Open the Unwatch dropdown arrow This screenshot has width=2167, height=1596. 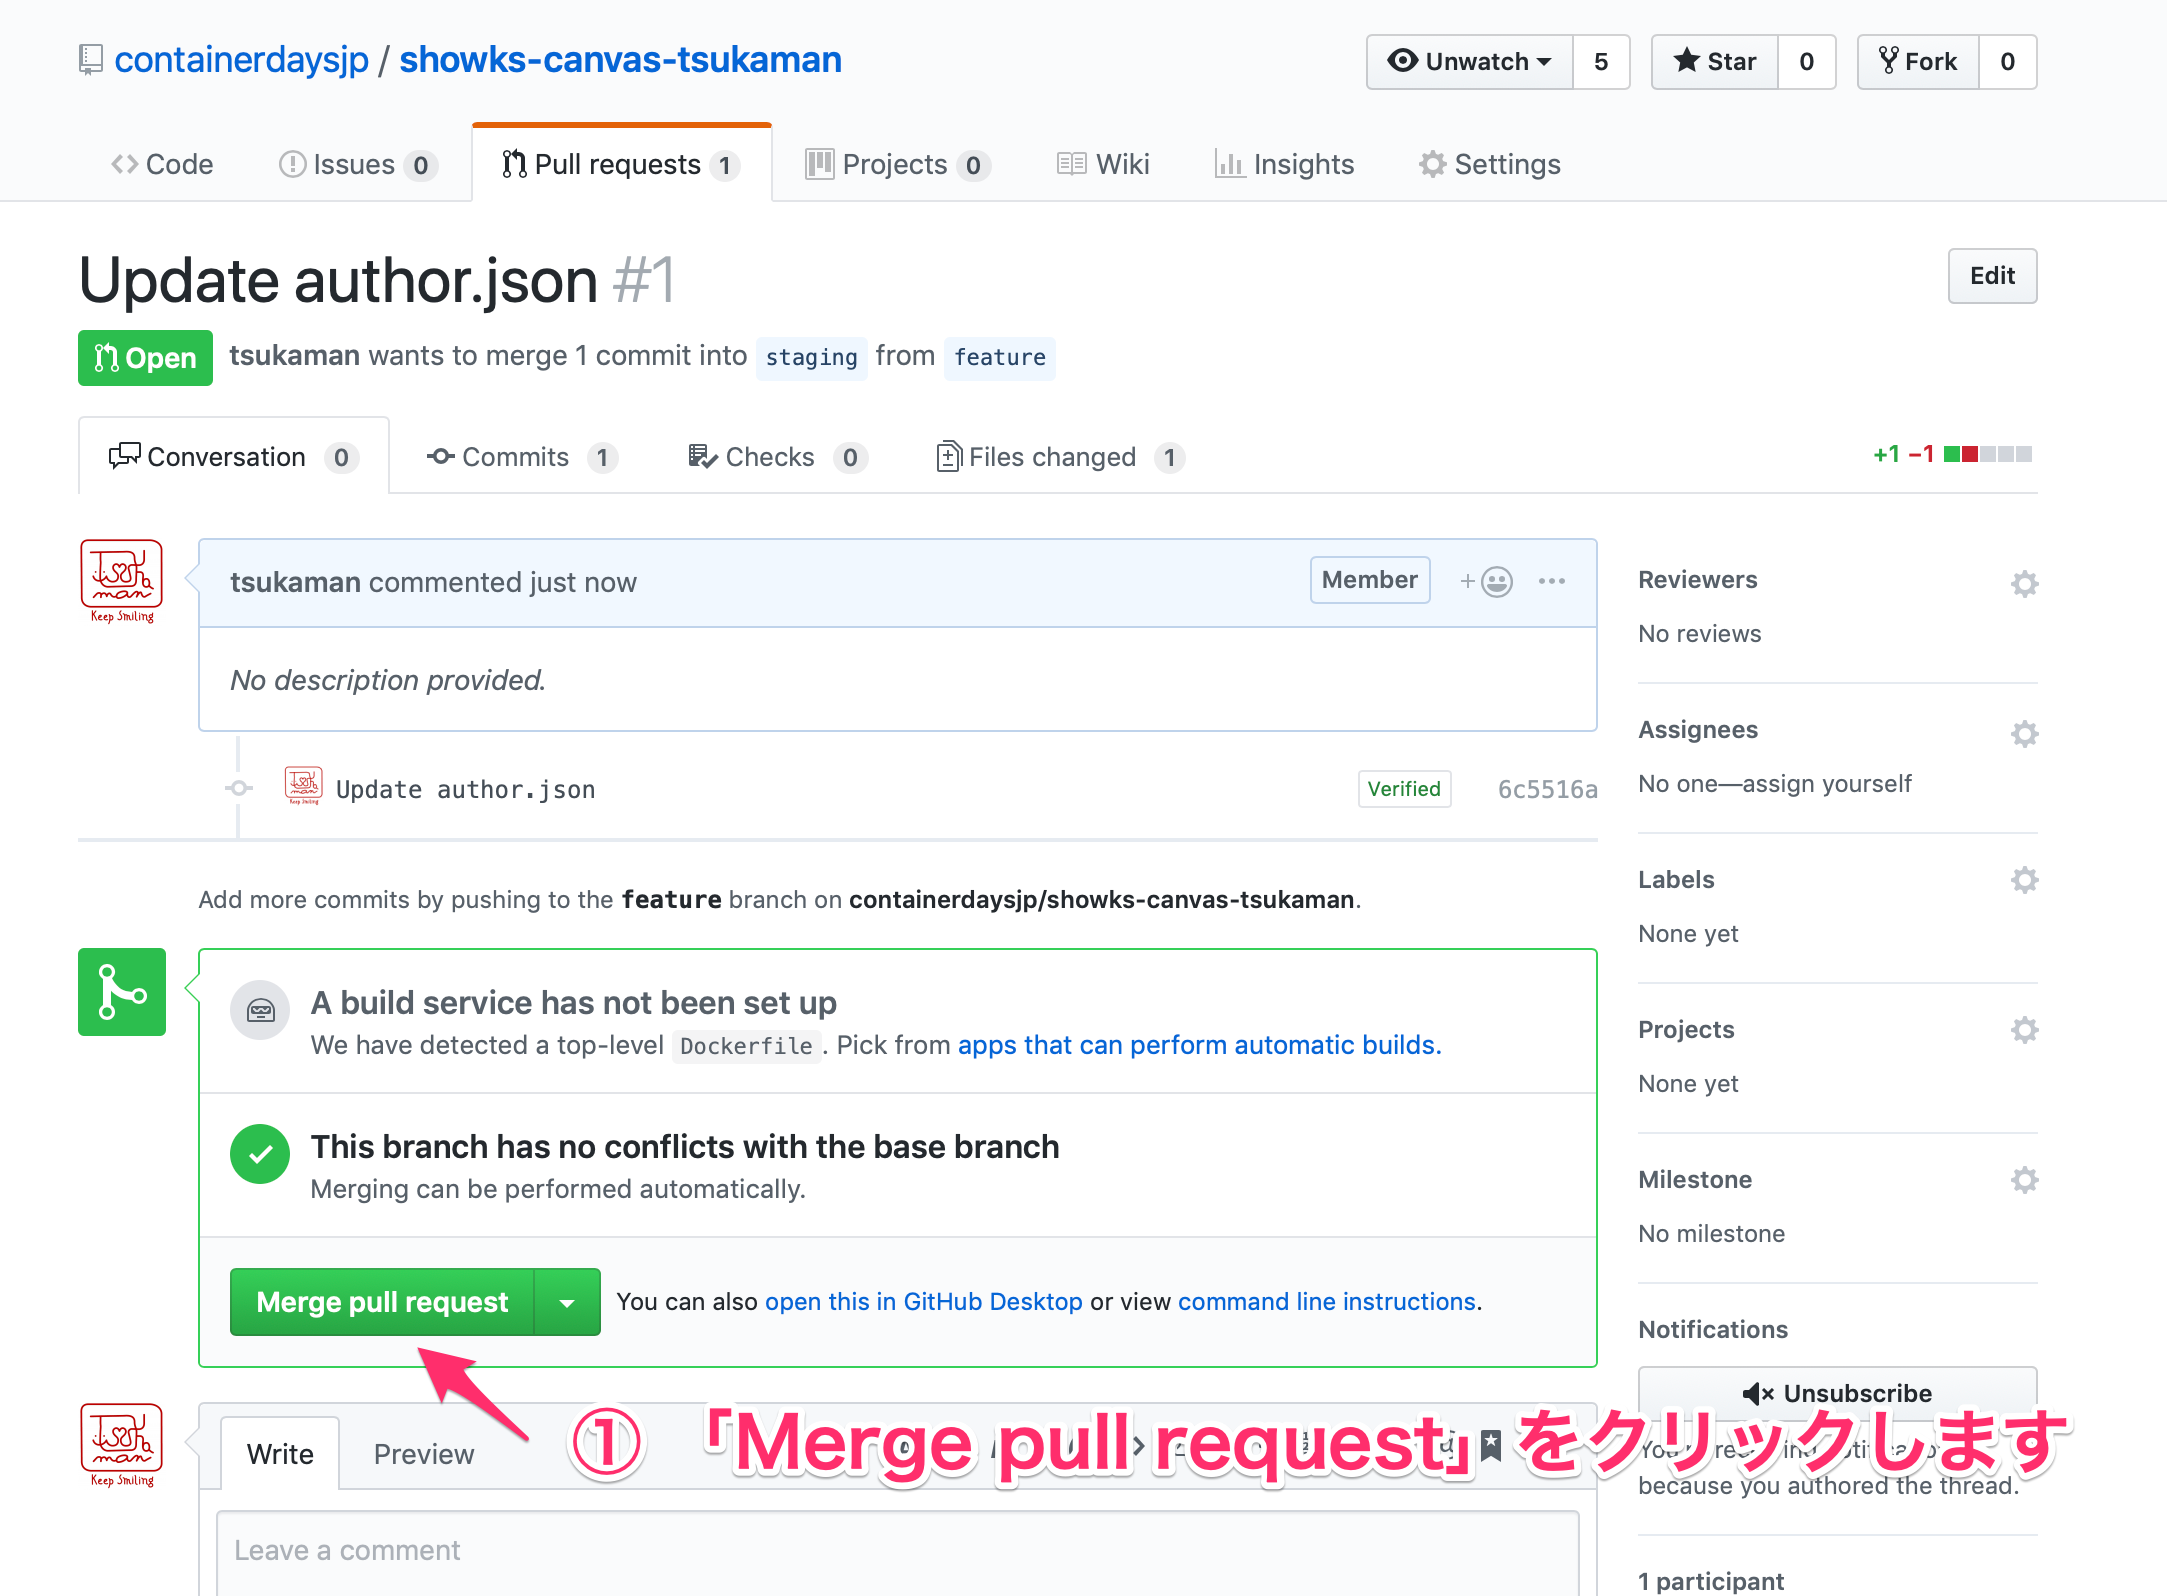click(1543, 61)
